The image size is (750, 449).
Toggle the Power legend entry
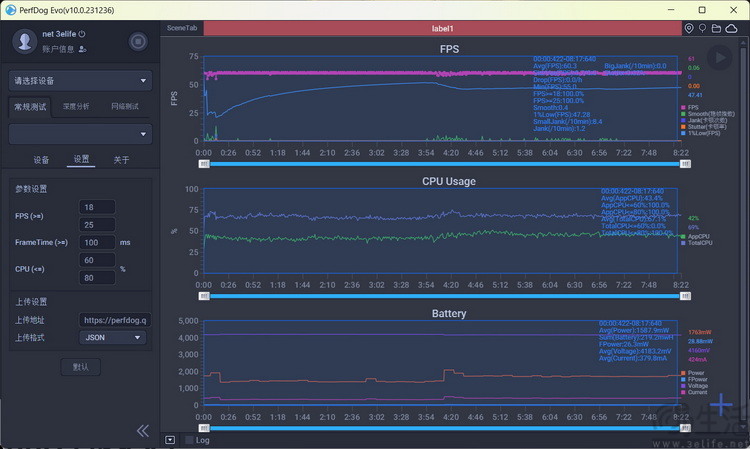pos(693,372)
